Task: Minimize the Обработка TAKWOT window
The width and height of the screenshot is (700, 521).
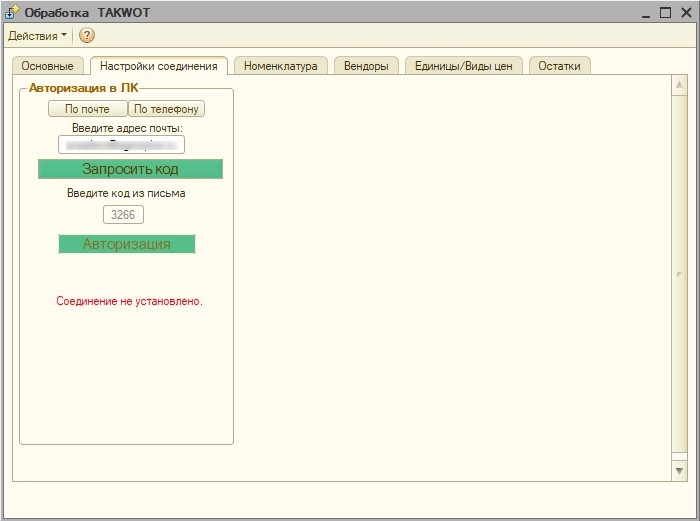Action: pos(643,13)
